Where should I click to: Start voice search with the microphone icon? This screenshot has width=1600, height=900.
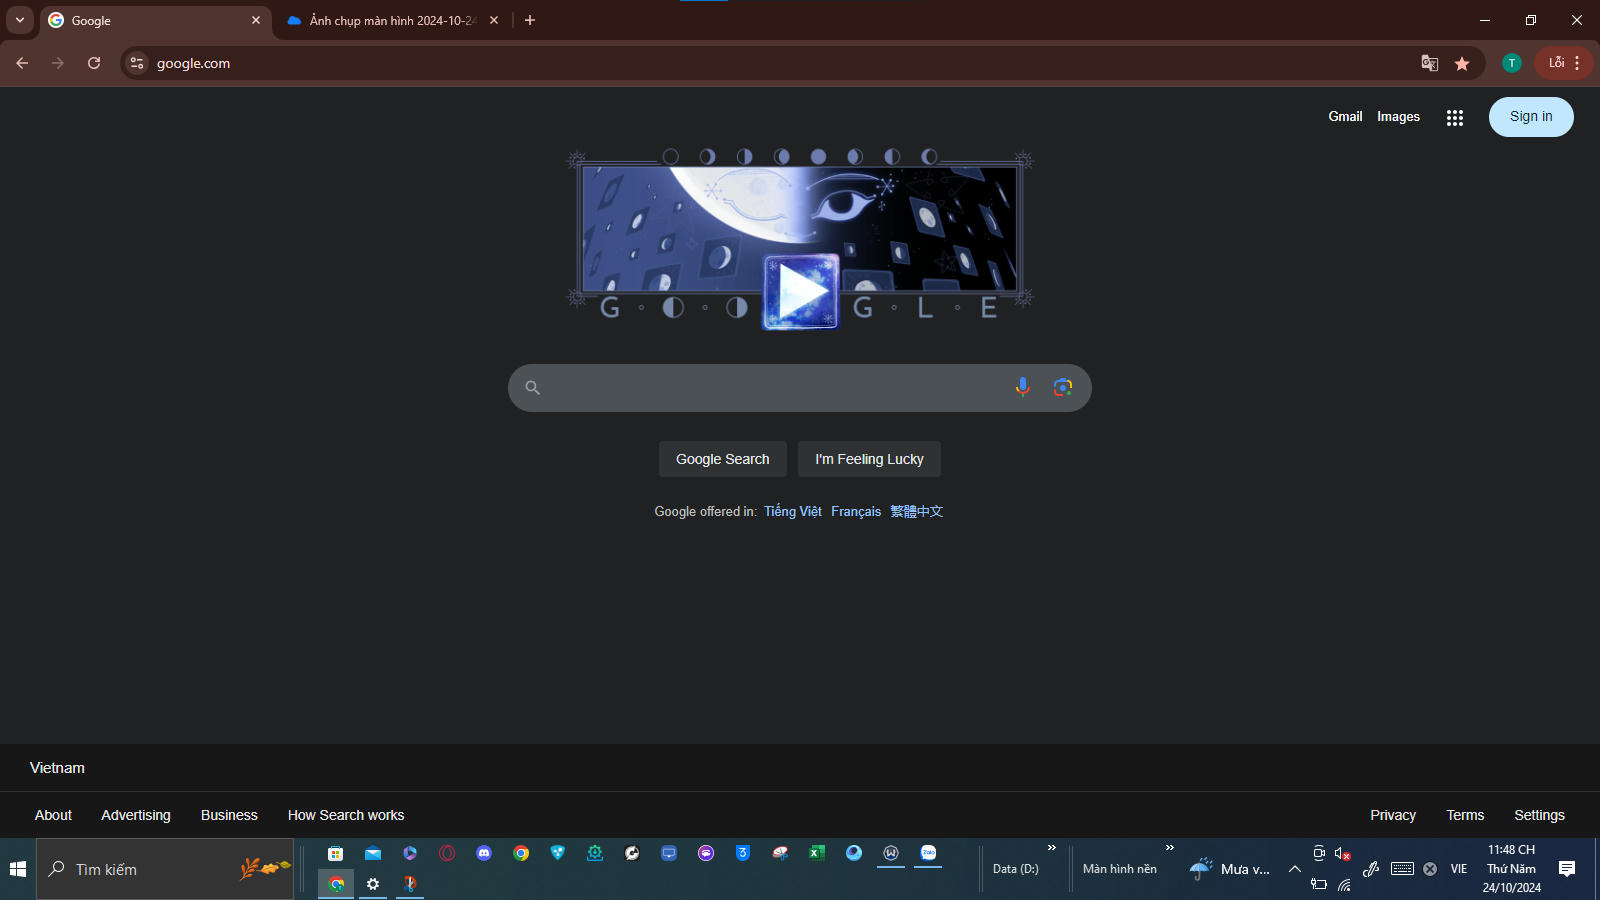pyautogui.click(x=1022, y=387)
